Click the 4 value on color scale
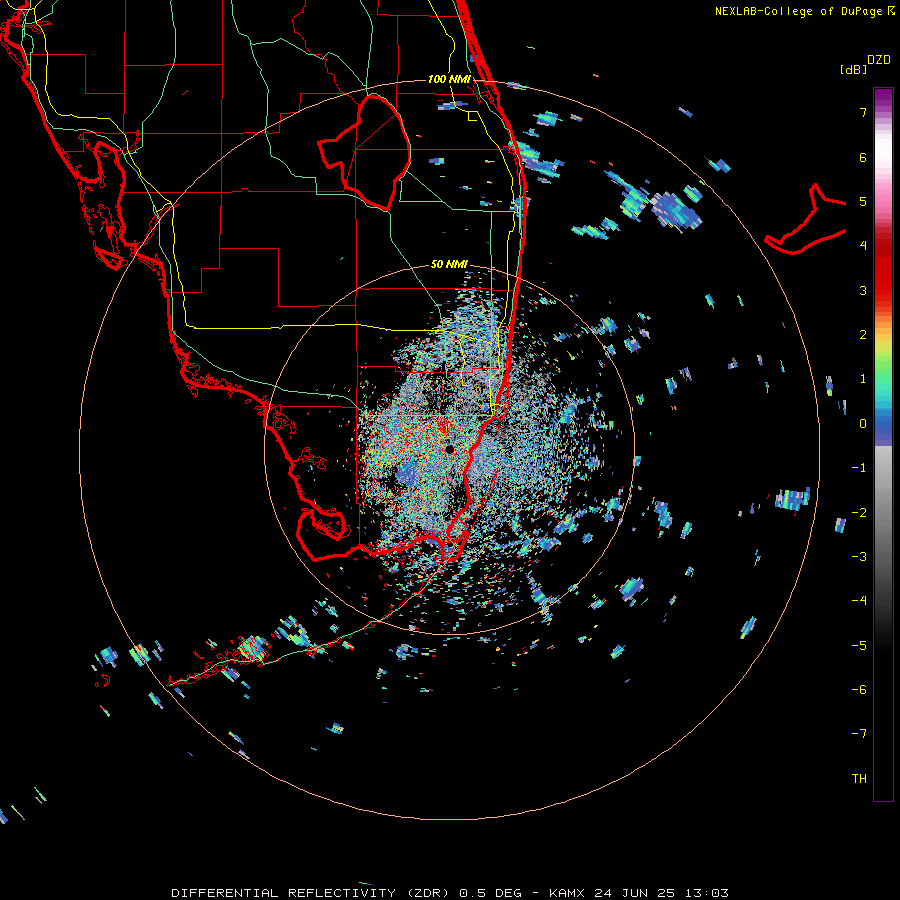Image resolution: width=900 pixels, height=900 pixels. (863, 246)
